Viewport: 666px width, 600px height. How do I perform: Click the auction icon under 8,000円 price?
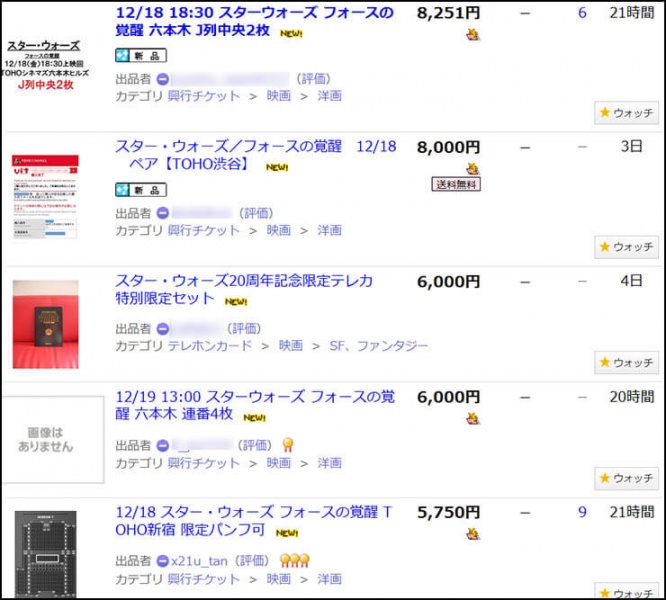click(x=473, y=169)
